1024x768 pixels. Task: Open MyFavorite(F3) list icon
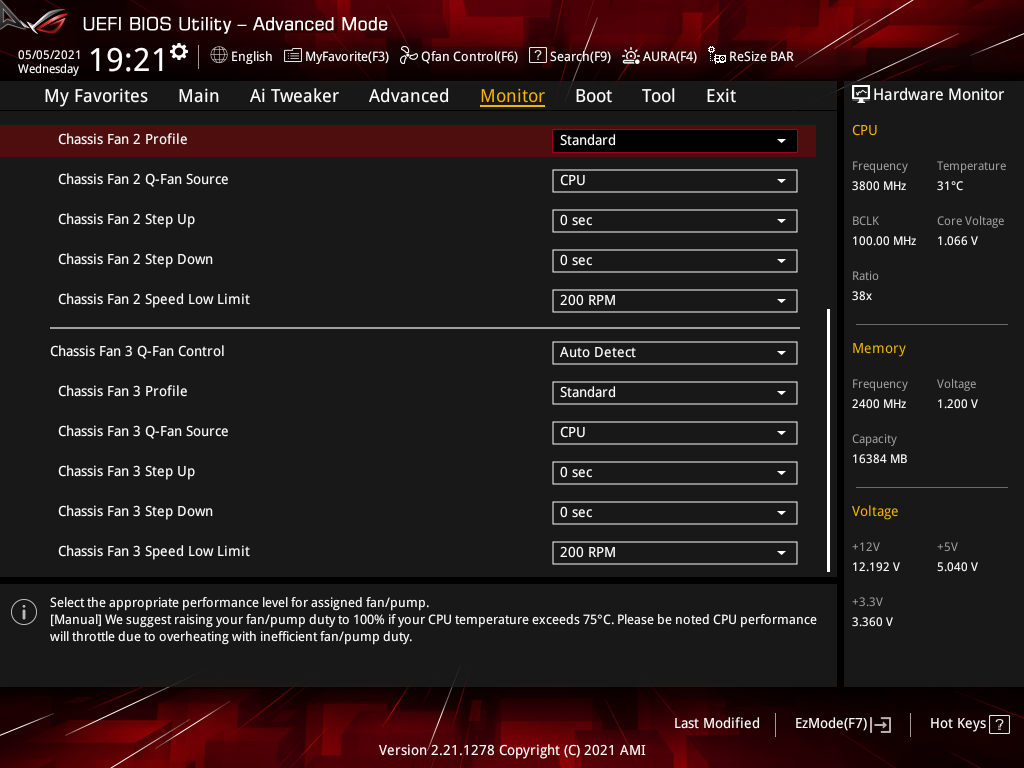(x=293, y=56)
